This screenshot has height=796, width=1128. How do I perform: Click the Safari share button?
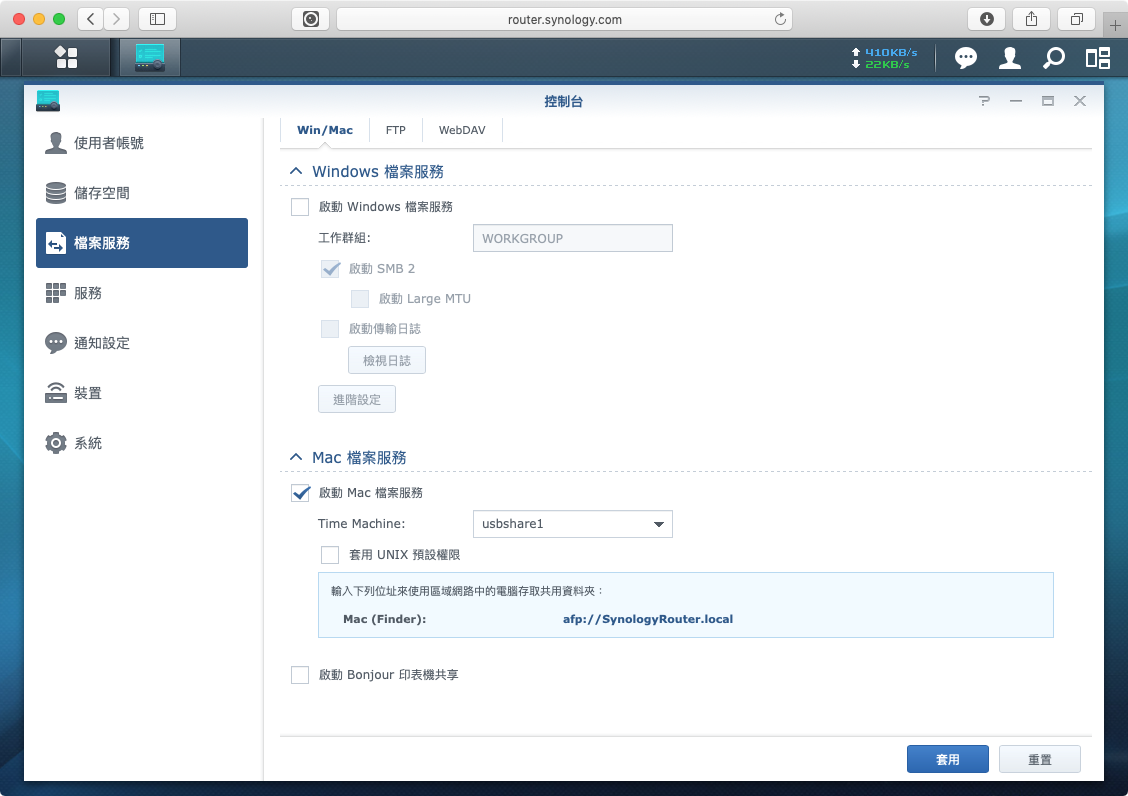pos(1032,19)
